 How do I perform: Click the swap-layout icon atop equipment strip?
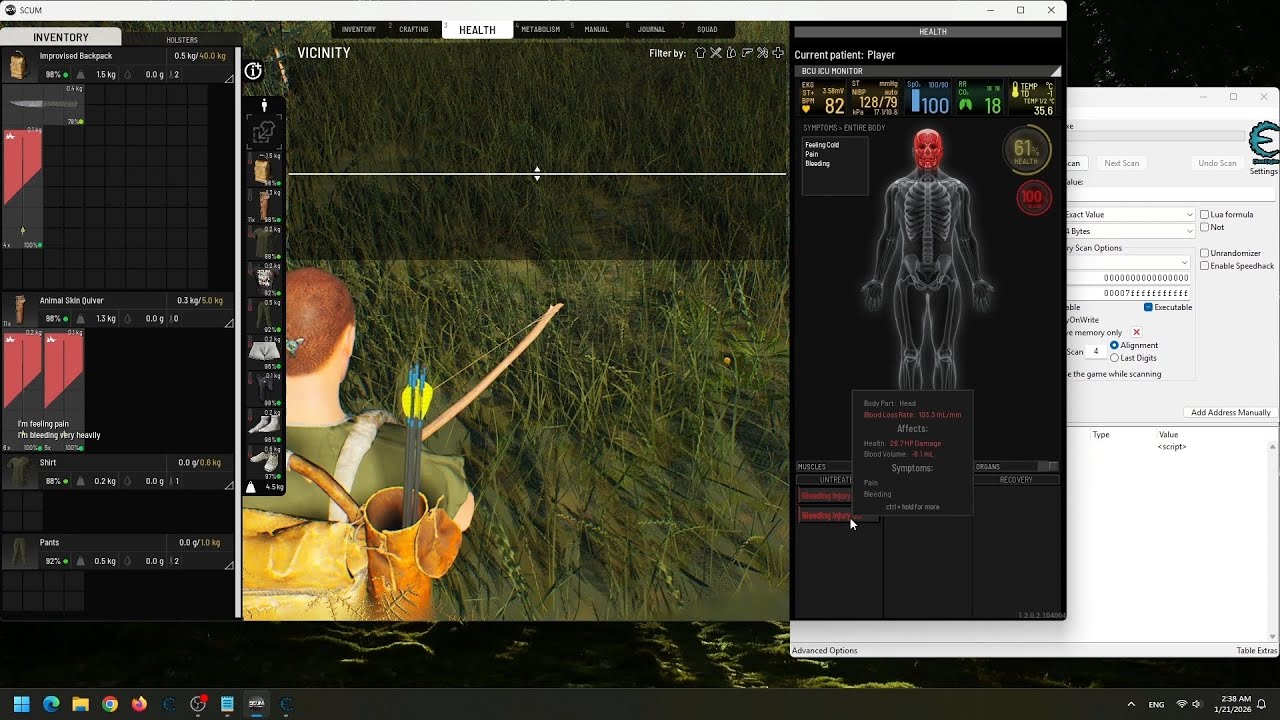point(264,132)
